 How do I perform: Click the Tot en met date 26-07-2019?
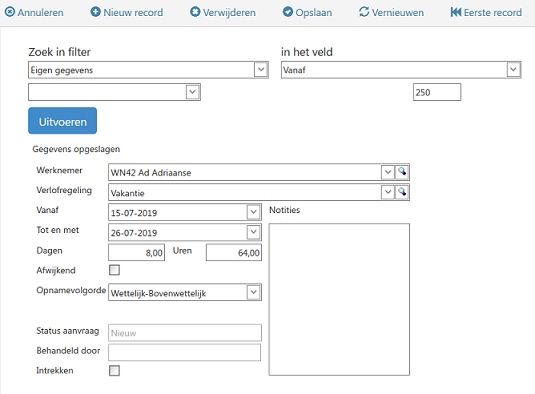pyautogui.click(x=134, y=233)
